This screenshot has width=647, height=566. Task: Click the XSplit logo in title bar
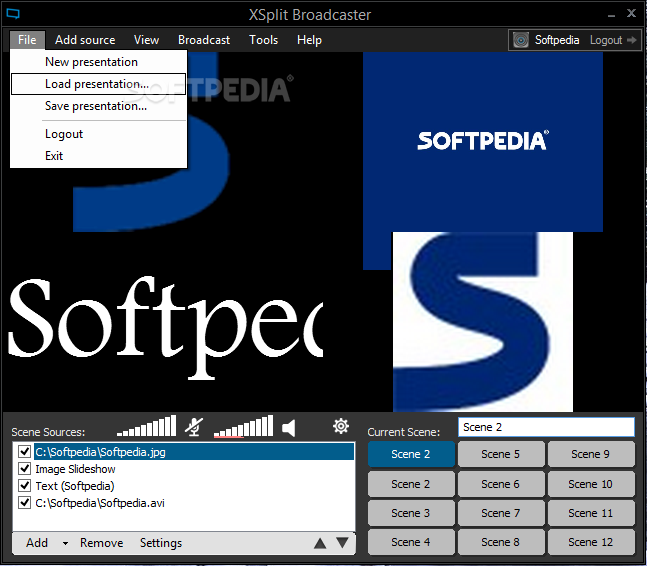coord(13,14)
